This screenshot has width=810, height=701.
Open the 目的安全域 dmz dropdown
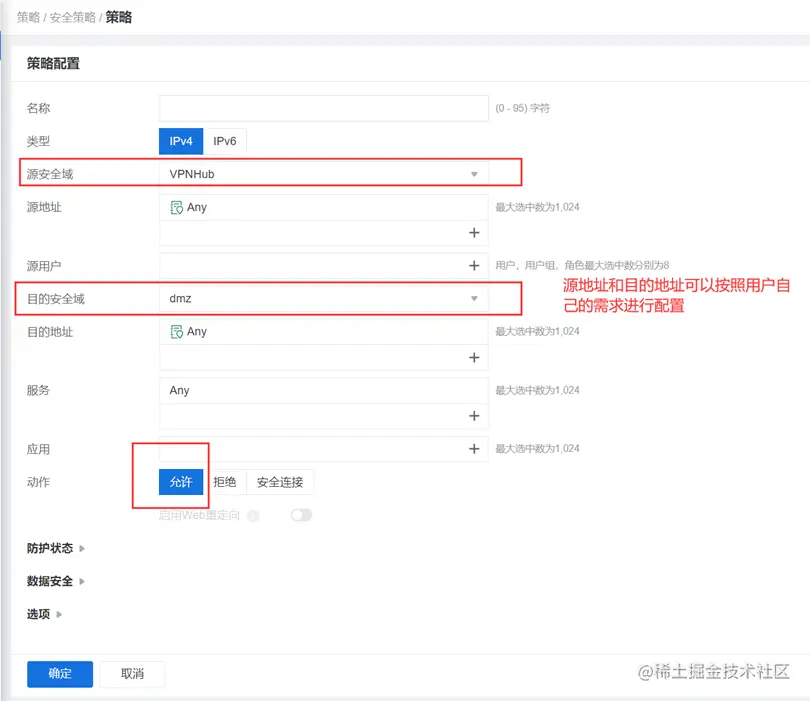point(323,299)
